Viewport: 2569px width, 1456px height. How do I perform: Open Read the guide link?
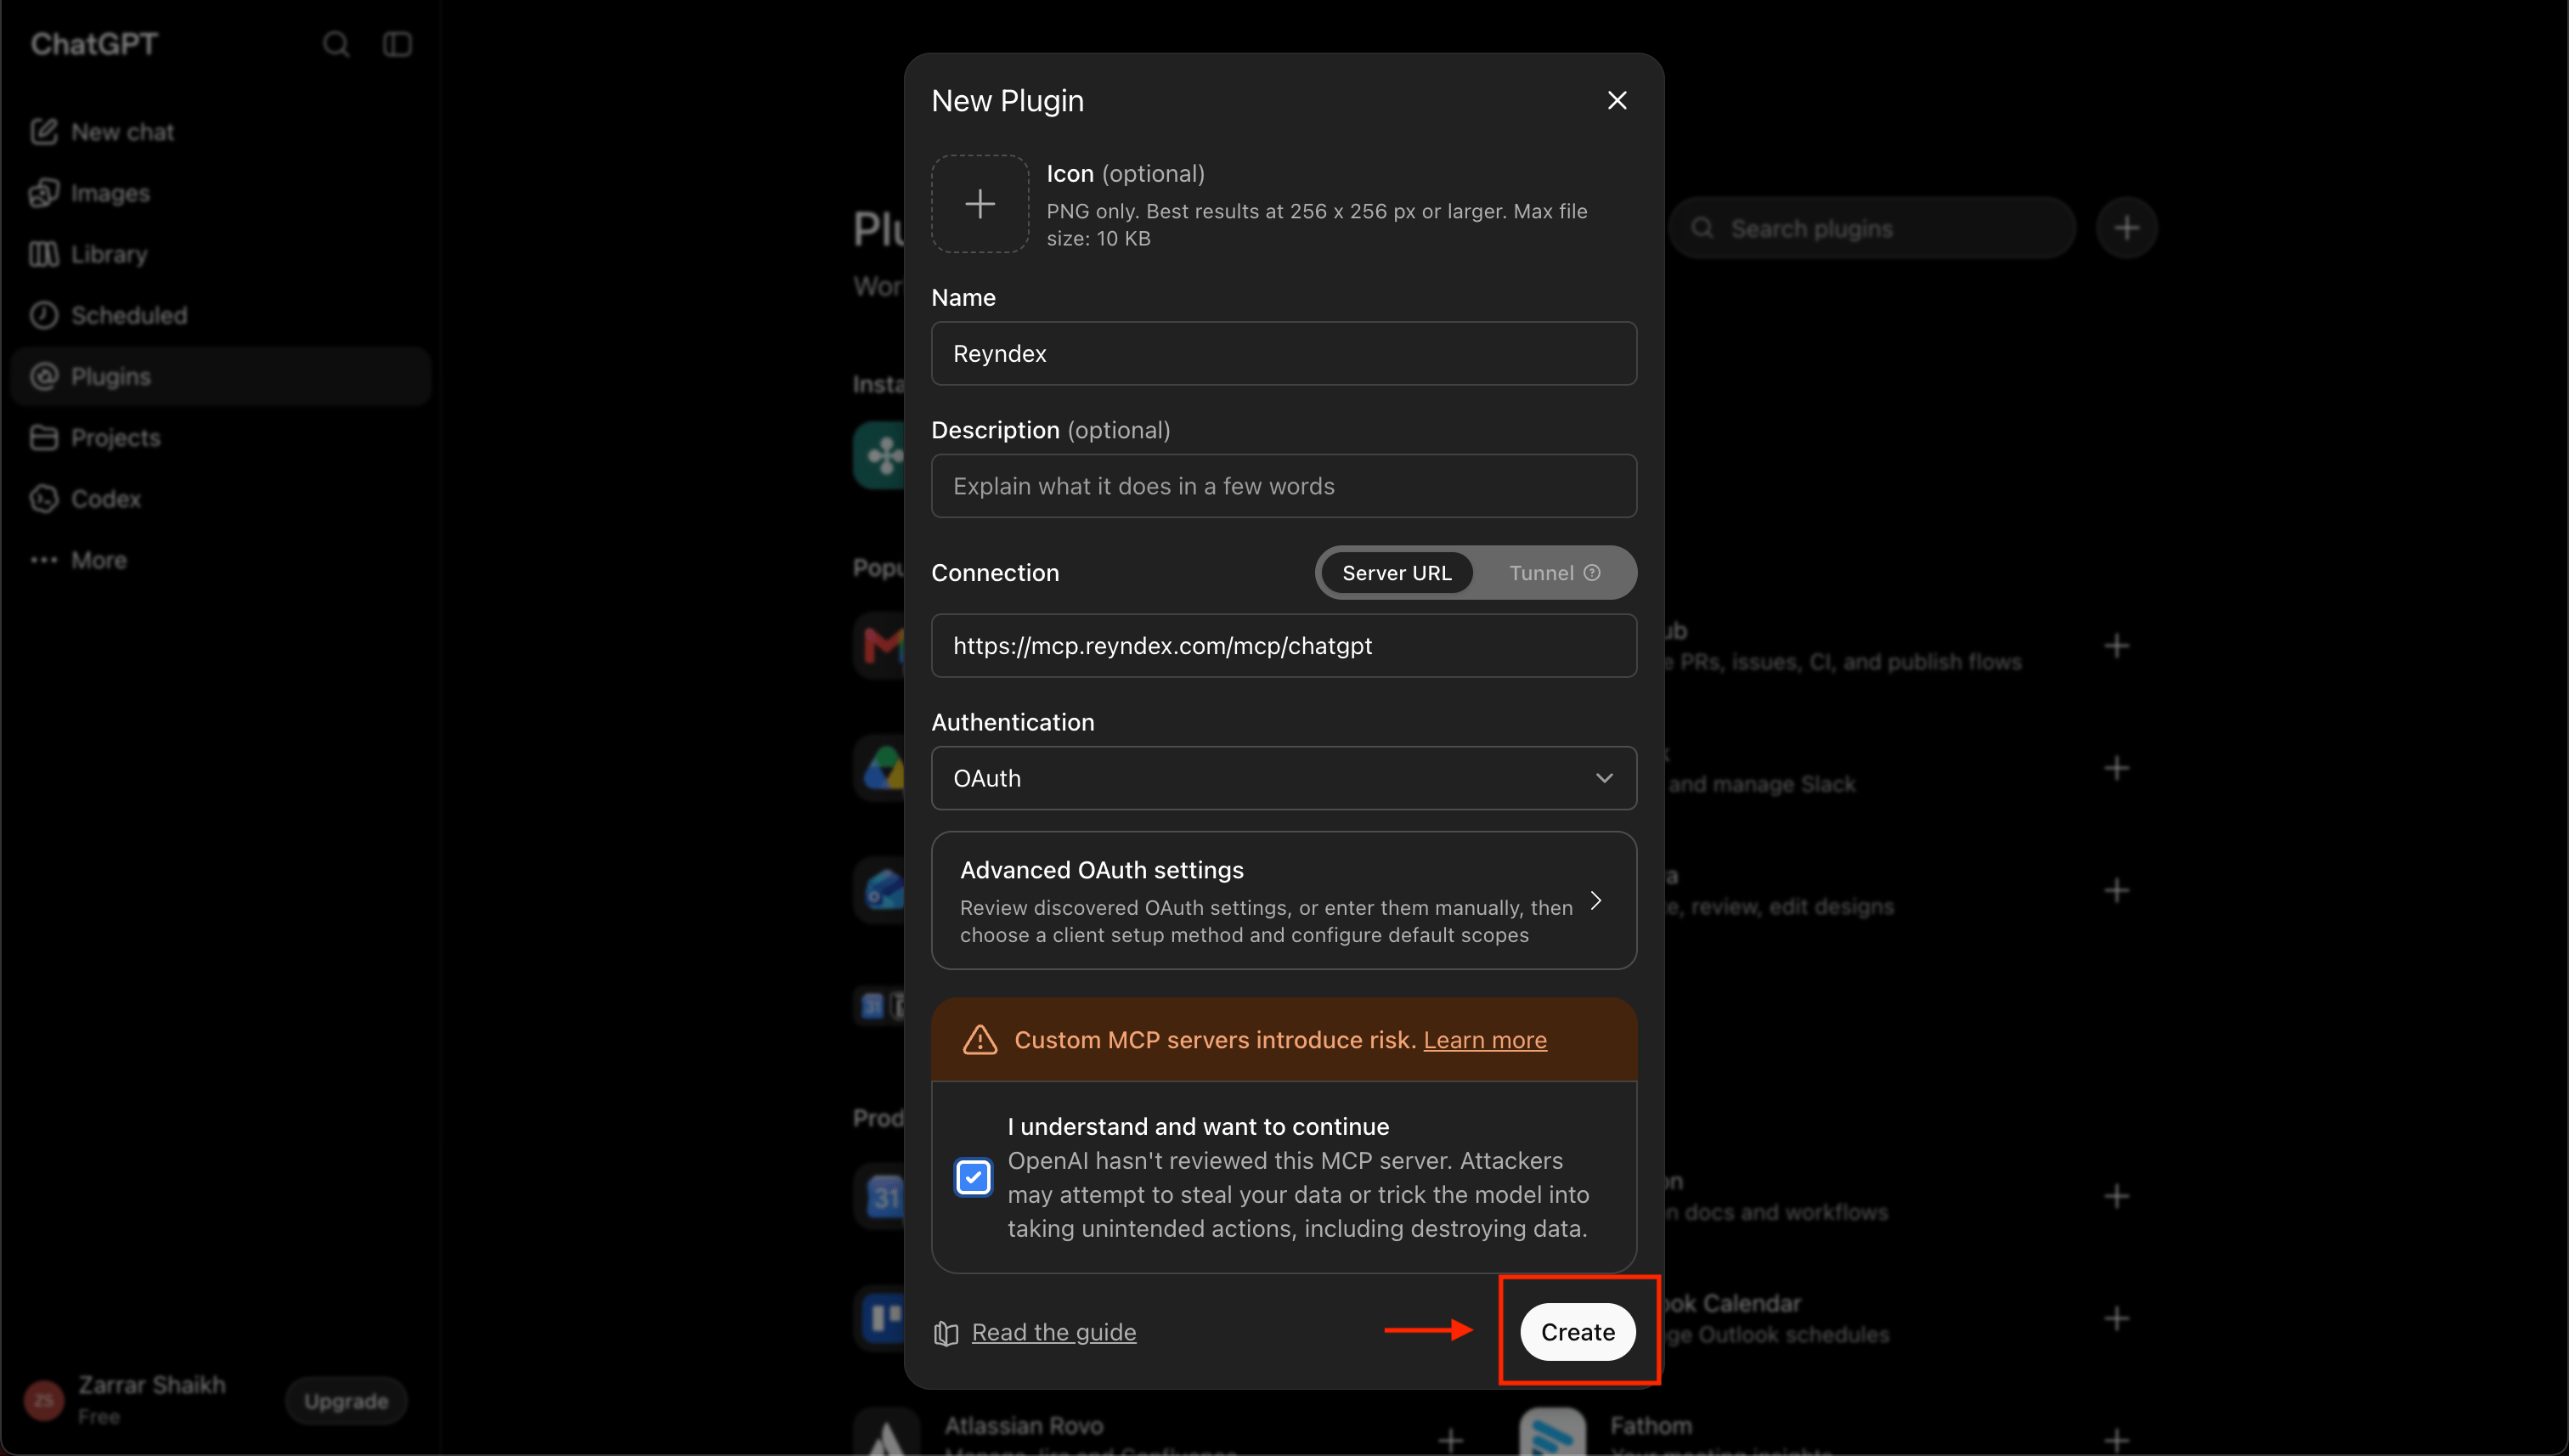pyautogui.click(x=1054, y=1332)
